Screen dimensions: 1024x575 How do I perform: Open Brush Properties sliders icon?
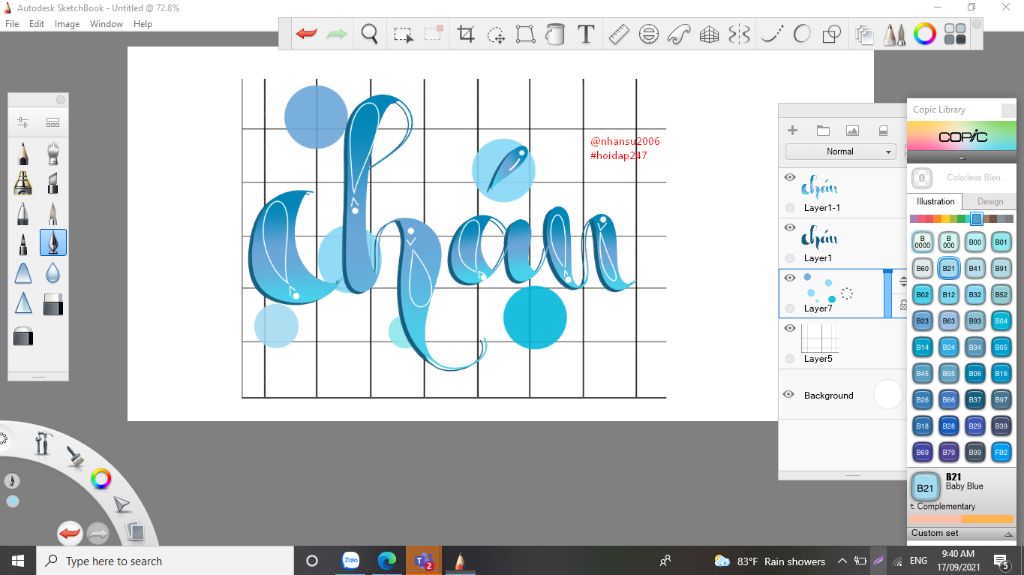pos(23,122)
